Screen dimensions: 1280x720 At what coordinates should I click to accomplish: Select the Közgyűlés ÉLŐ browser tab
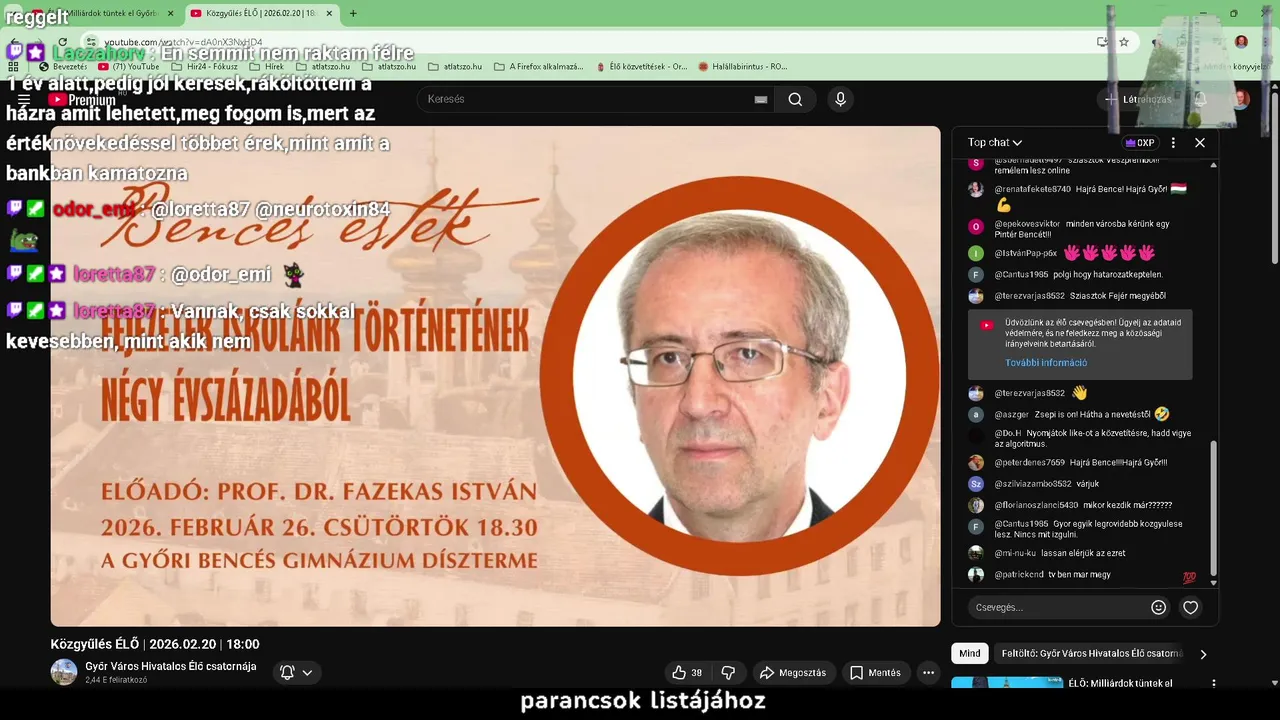tap(262, 13)
